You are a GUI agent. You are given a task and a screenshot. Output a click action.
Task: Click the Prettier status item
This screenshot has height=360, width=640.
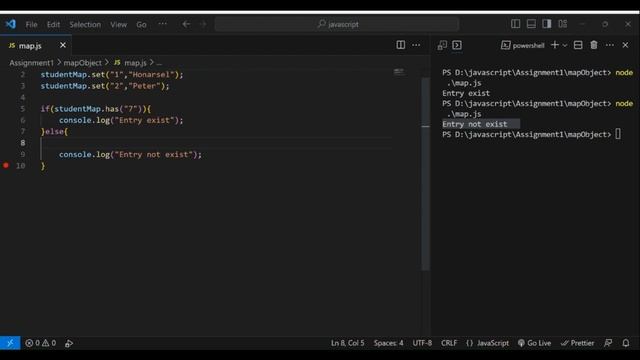(577, 343)
